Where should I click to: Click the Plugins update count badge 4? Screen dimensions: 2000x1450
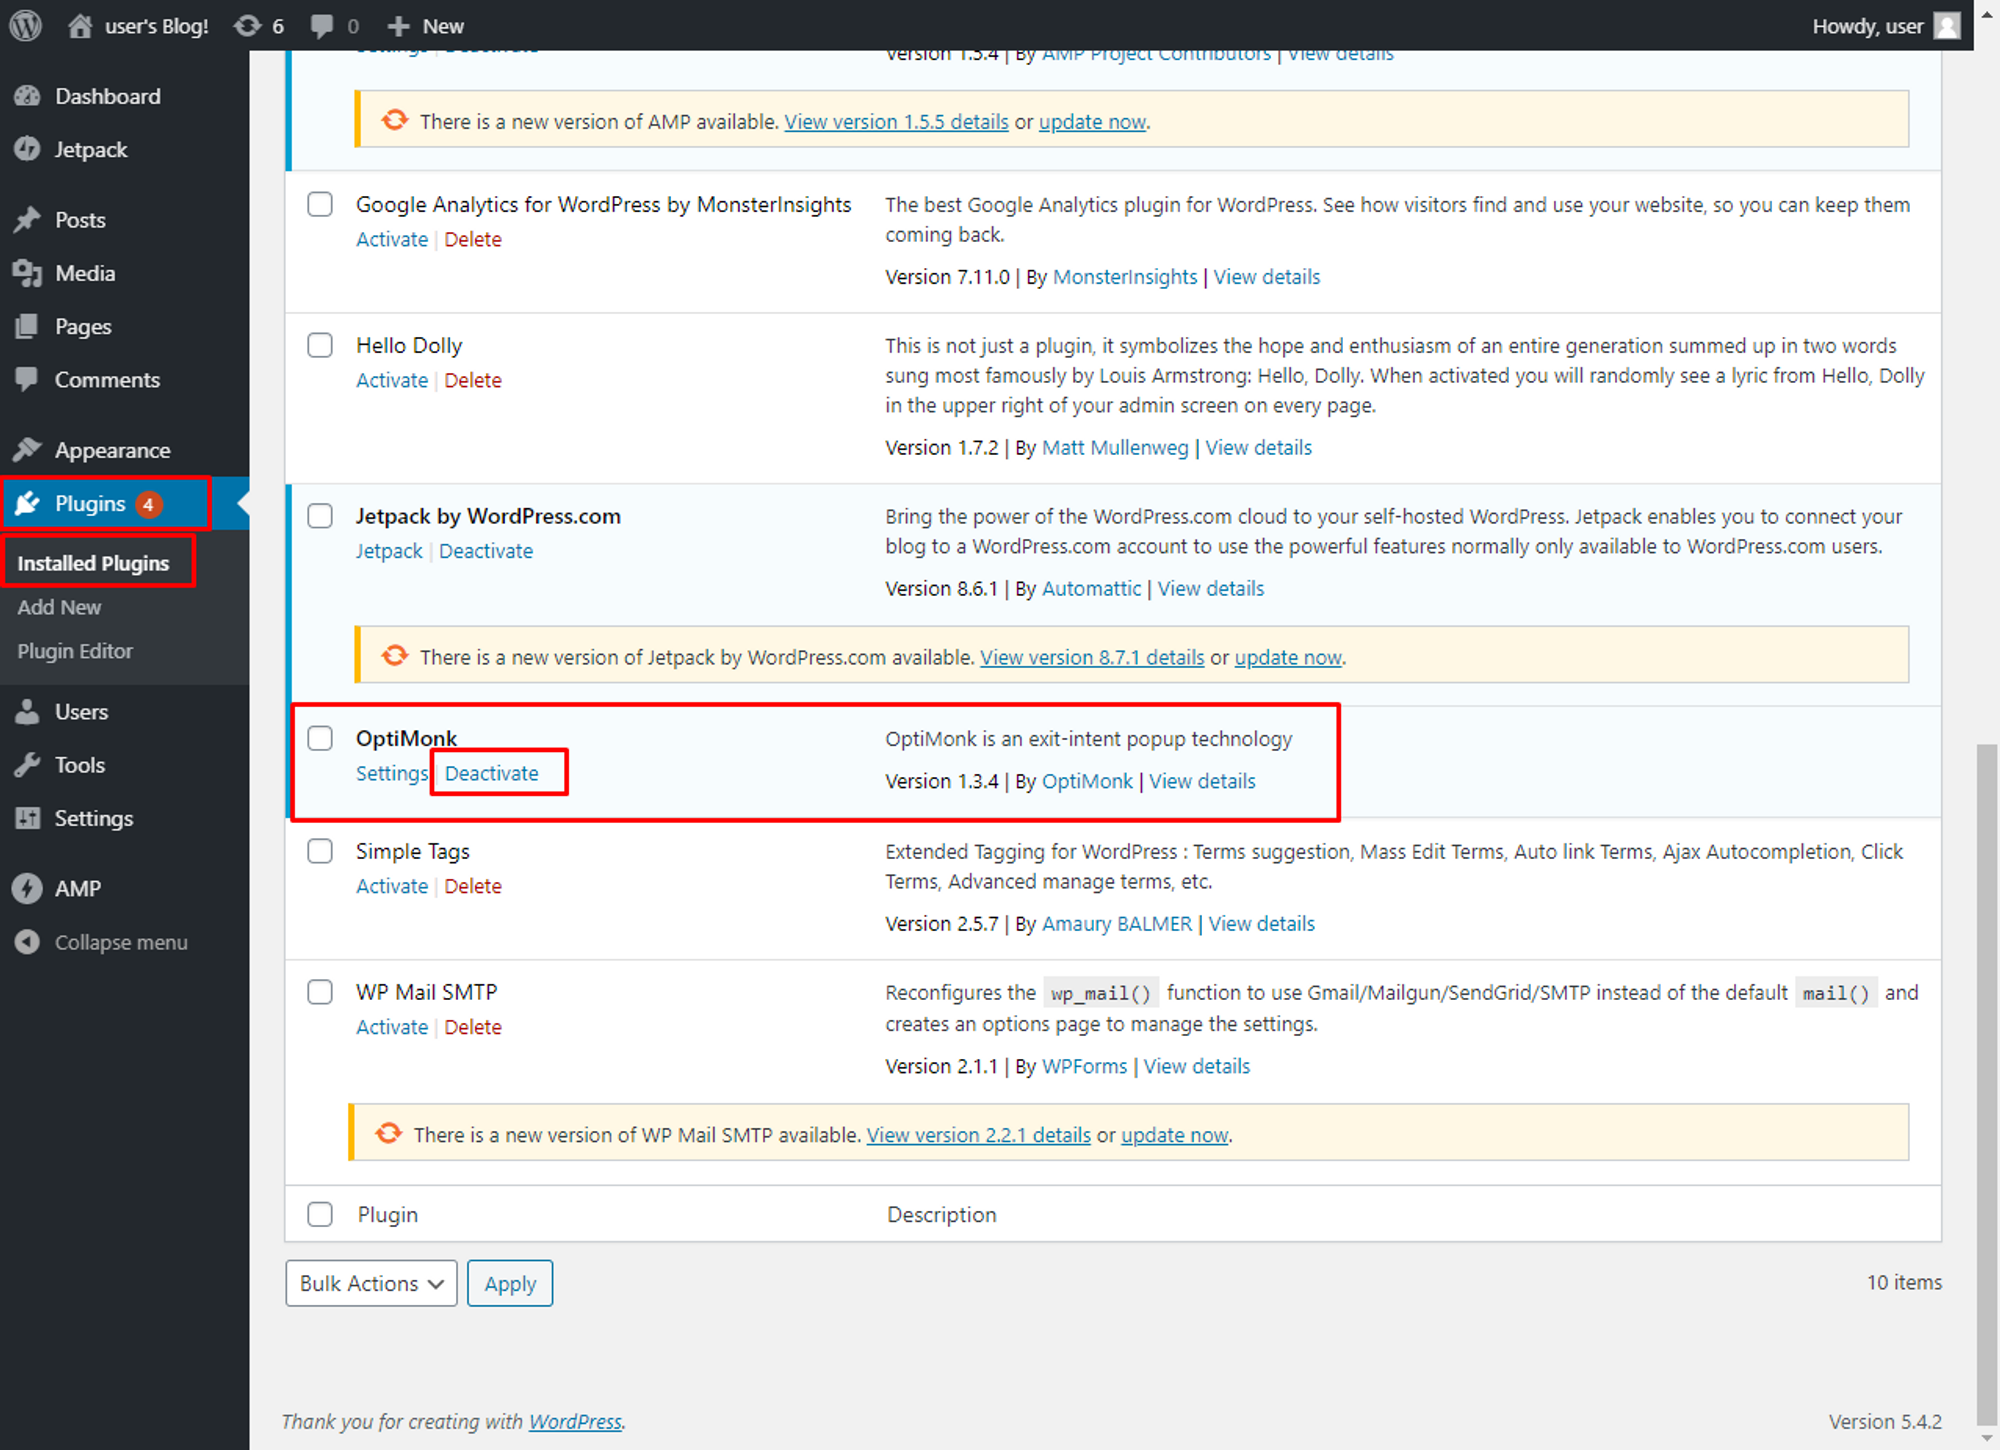148,504
